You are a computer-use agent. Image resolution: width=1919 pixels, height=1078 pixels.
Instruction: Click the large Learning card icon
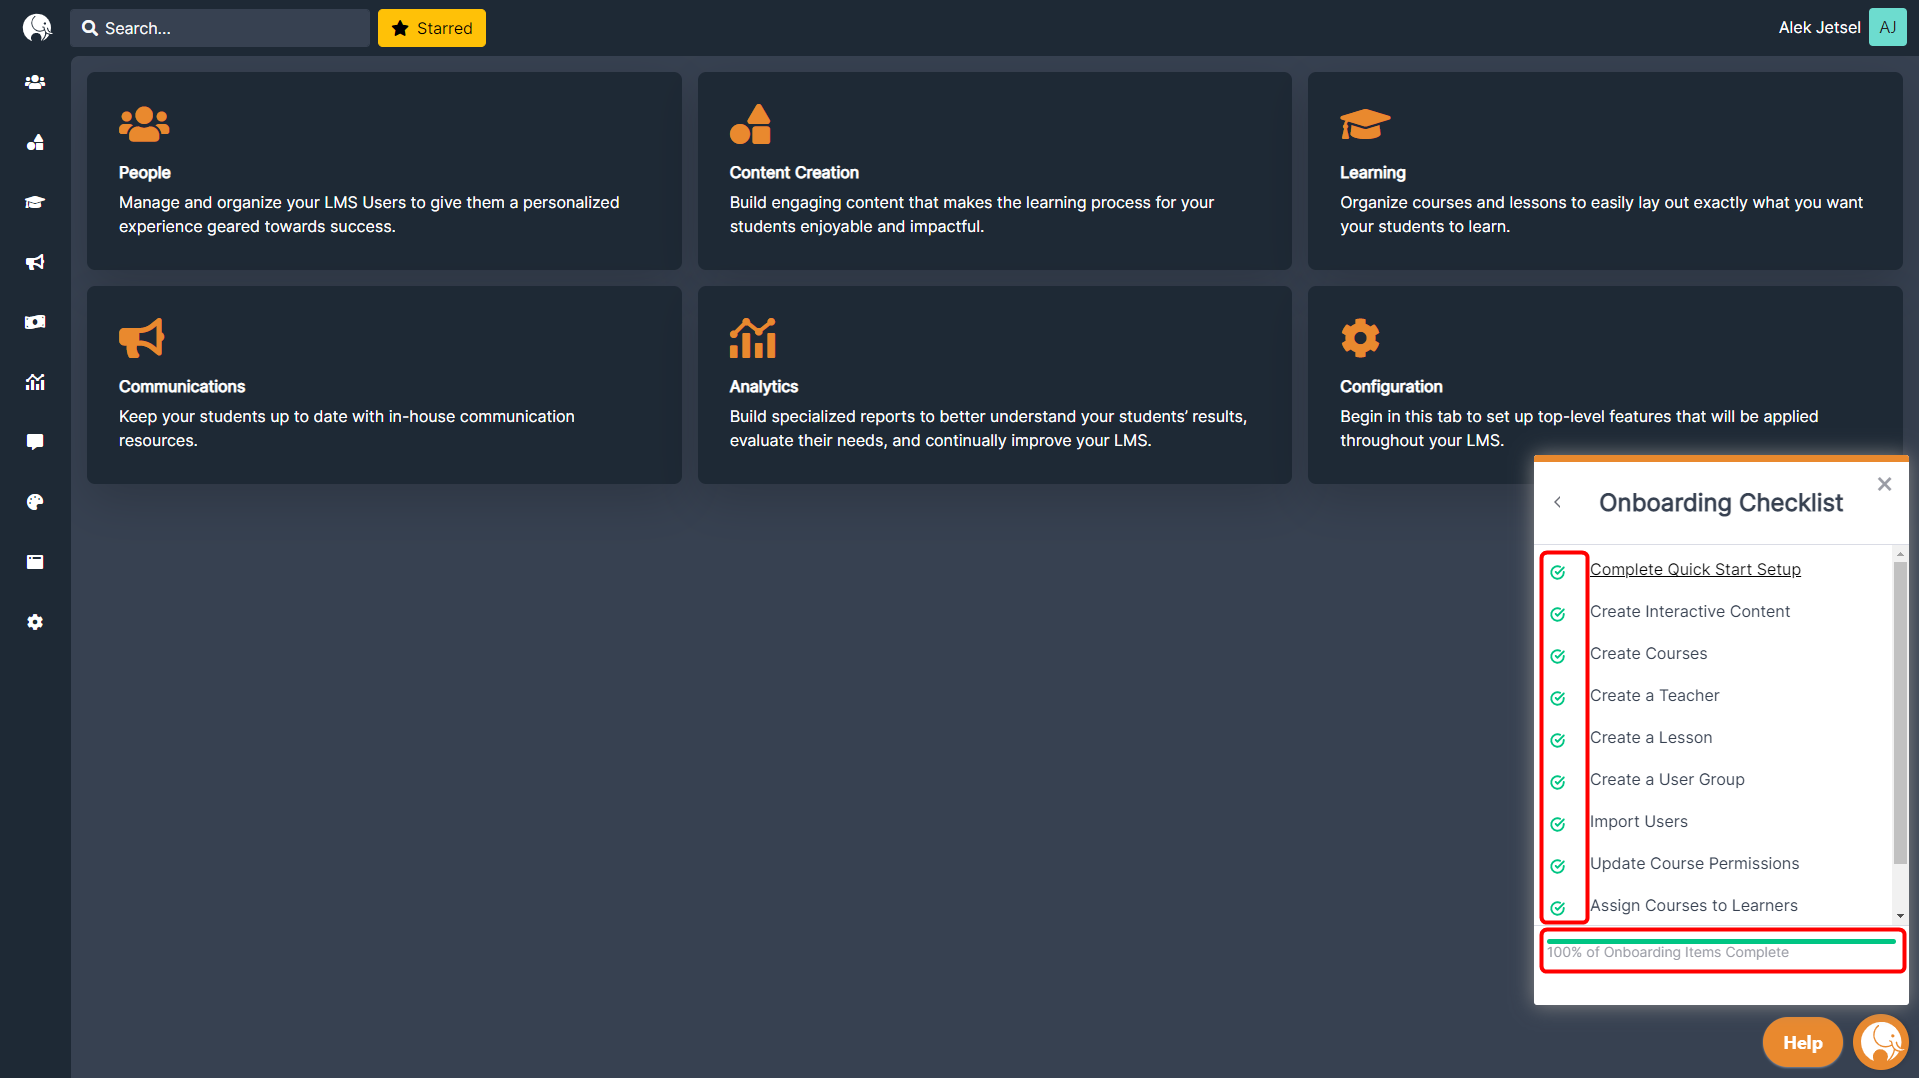tap(1365, 124)
